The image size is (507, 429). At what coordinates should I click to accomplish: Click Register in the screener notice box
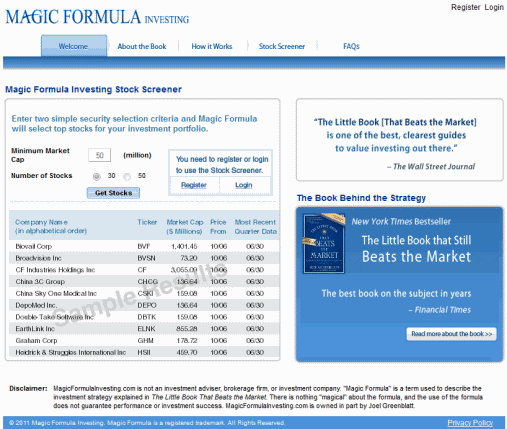[x=194, y=185]
